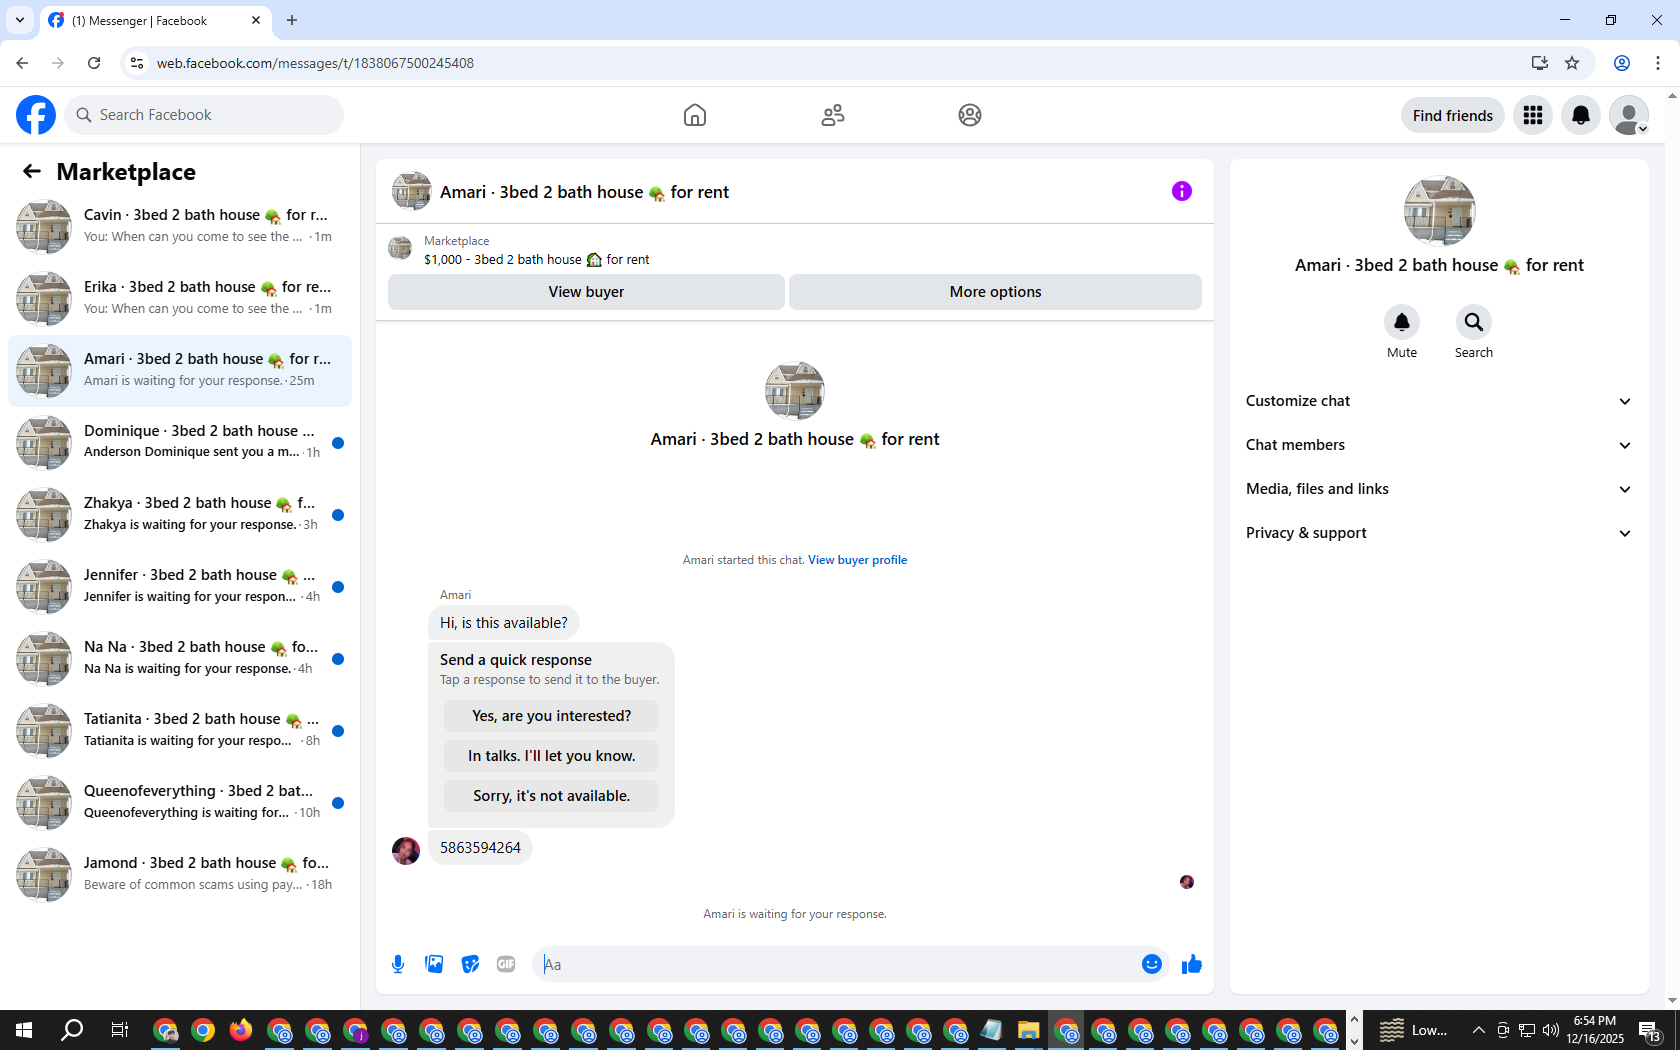Open the emoji picker in message box
1680x1050 pixels.
[1152, 964]
